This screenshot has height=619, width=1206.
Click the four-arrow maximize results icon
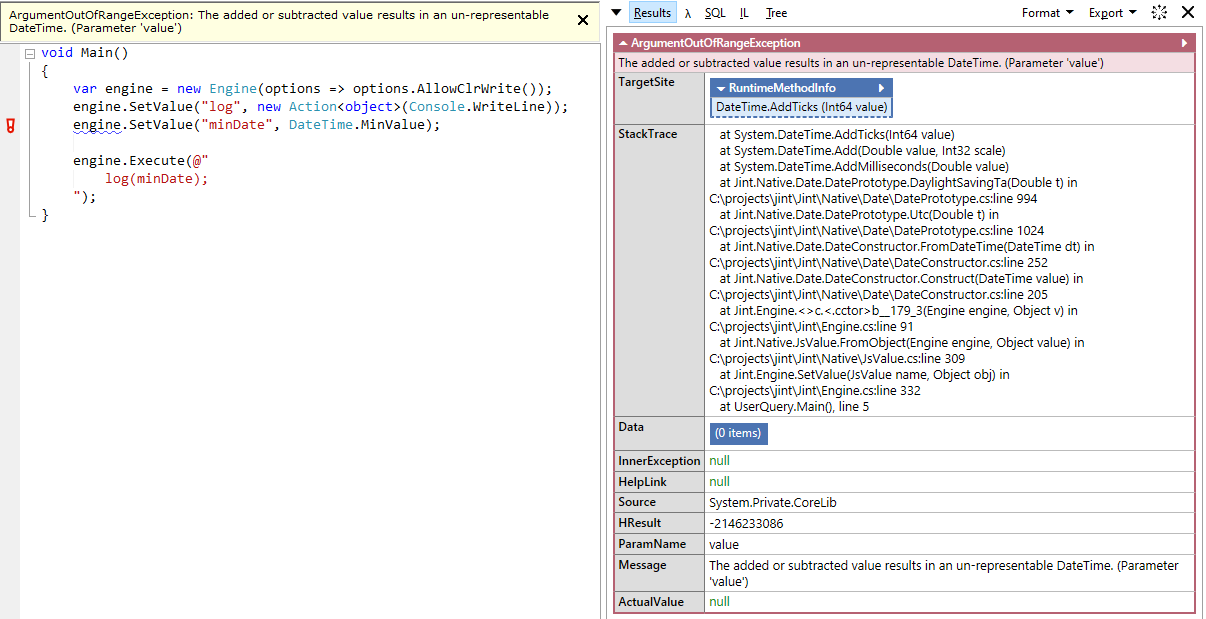coord(1159,12)
